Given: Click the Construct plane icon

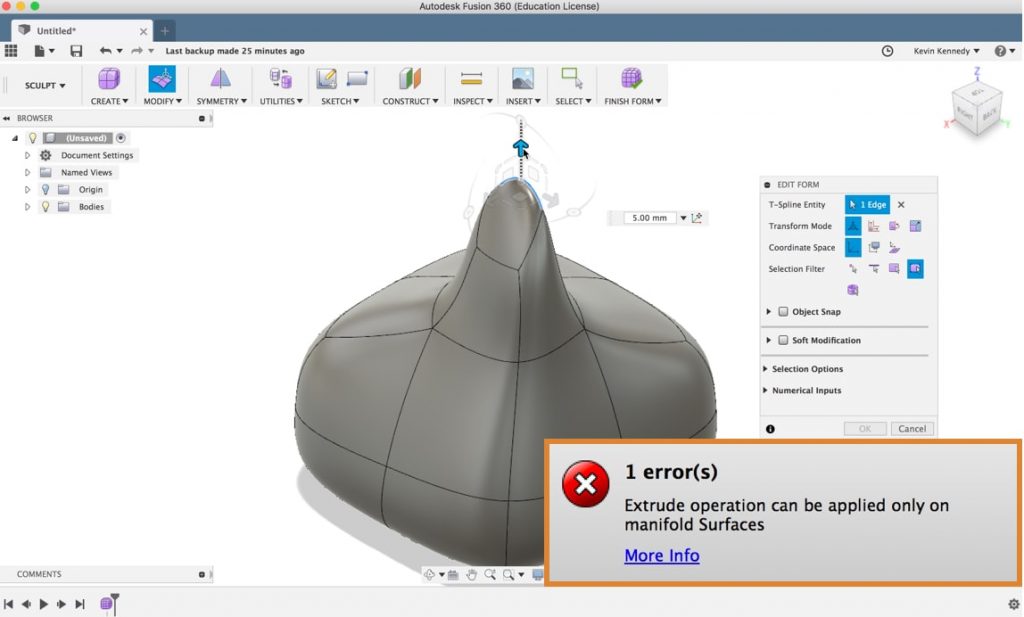Looking at the screenshot, I should pos(409,79).
